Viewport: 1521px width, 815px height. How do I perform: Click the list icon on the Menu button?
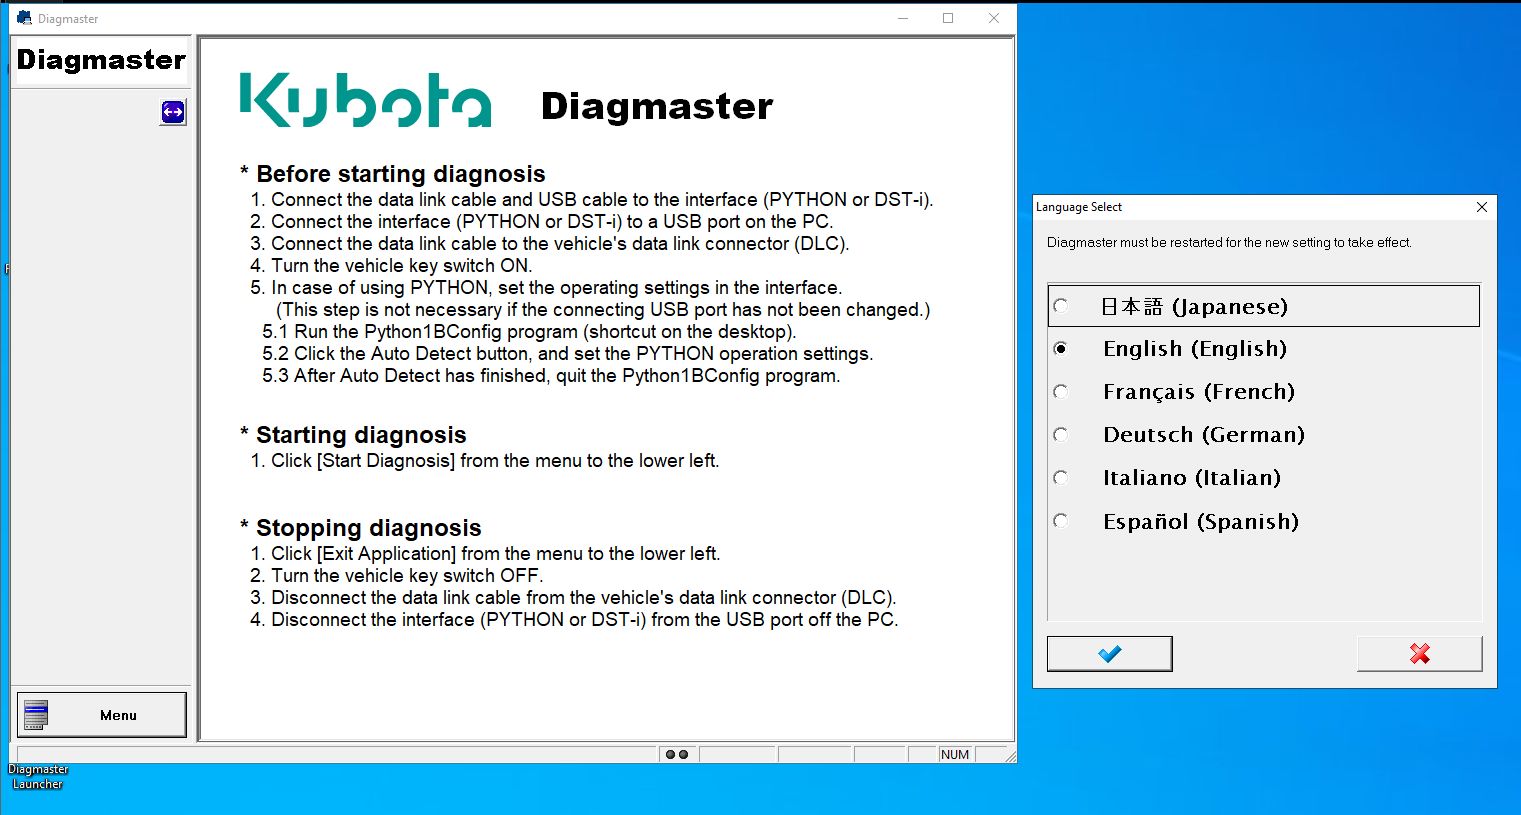35,714
